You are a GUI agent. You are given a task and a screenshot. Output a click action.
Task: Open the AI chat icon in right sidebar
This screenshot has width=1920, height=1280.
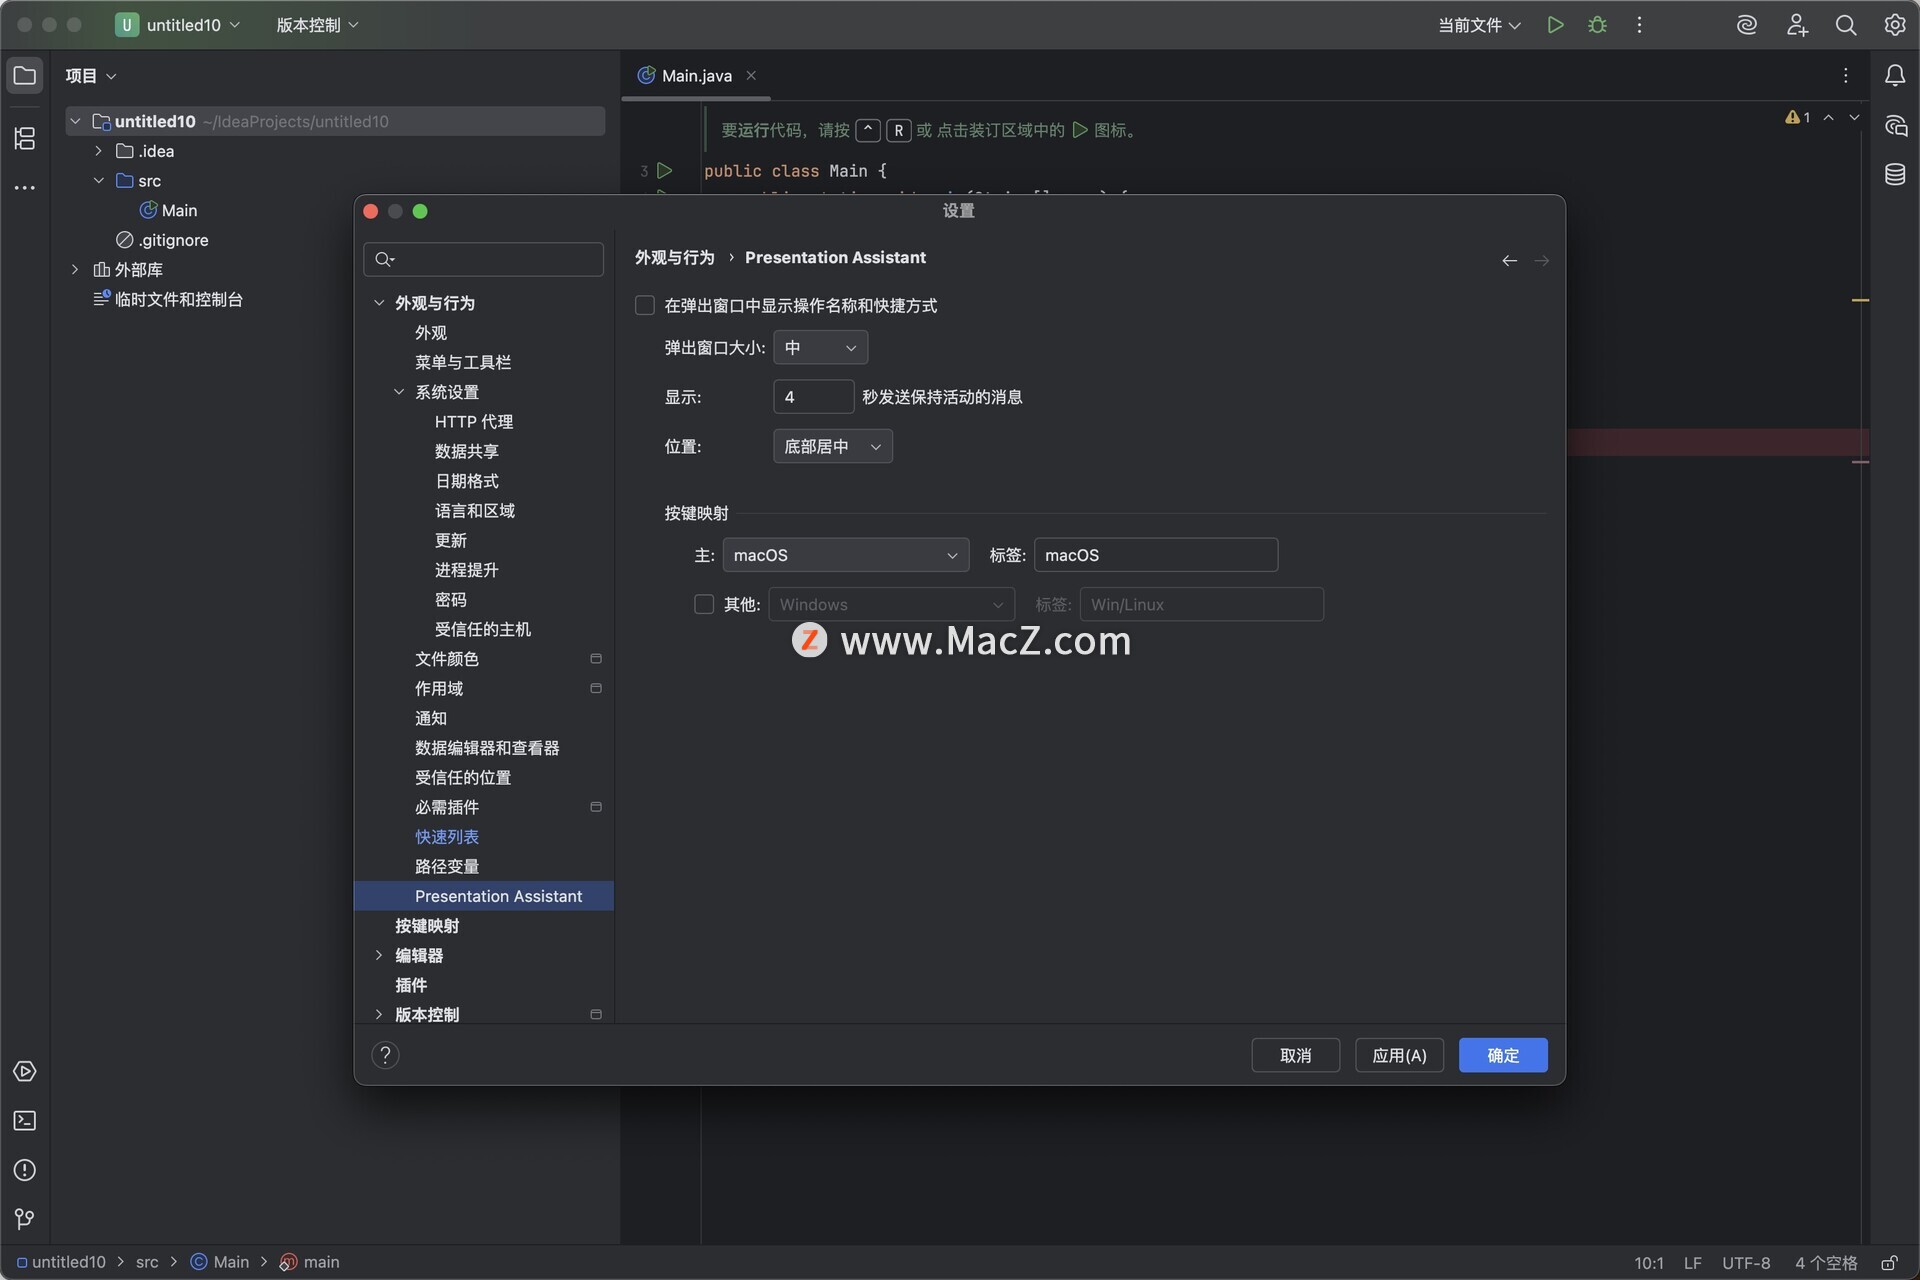tap(1895, 125)
